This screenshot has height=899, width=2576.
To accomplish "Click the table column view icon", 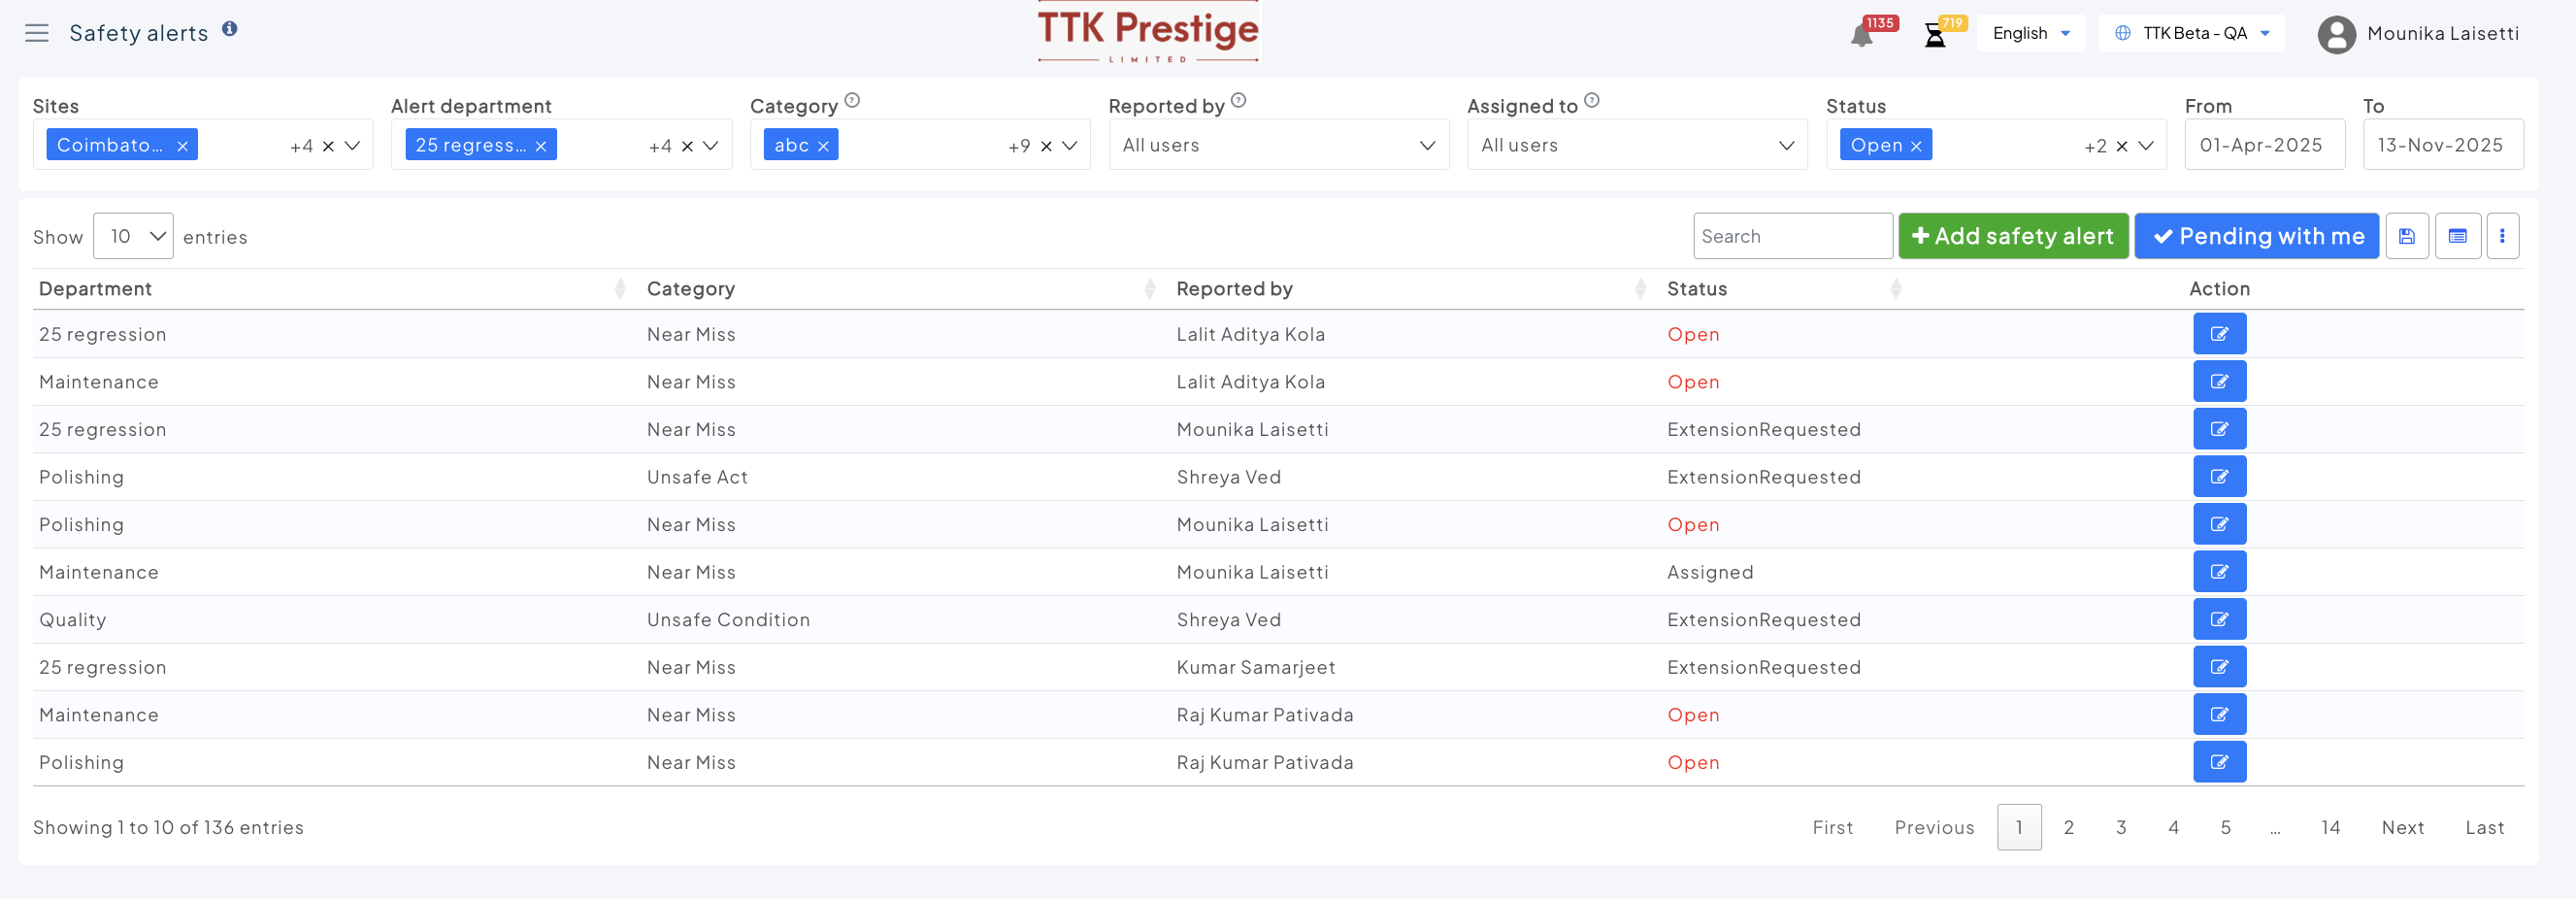I will (x=2457, y=236).
